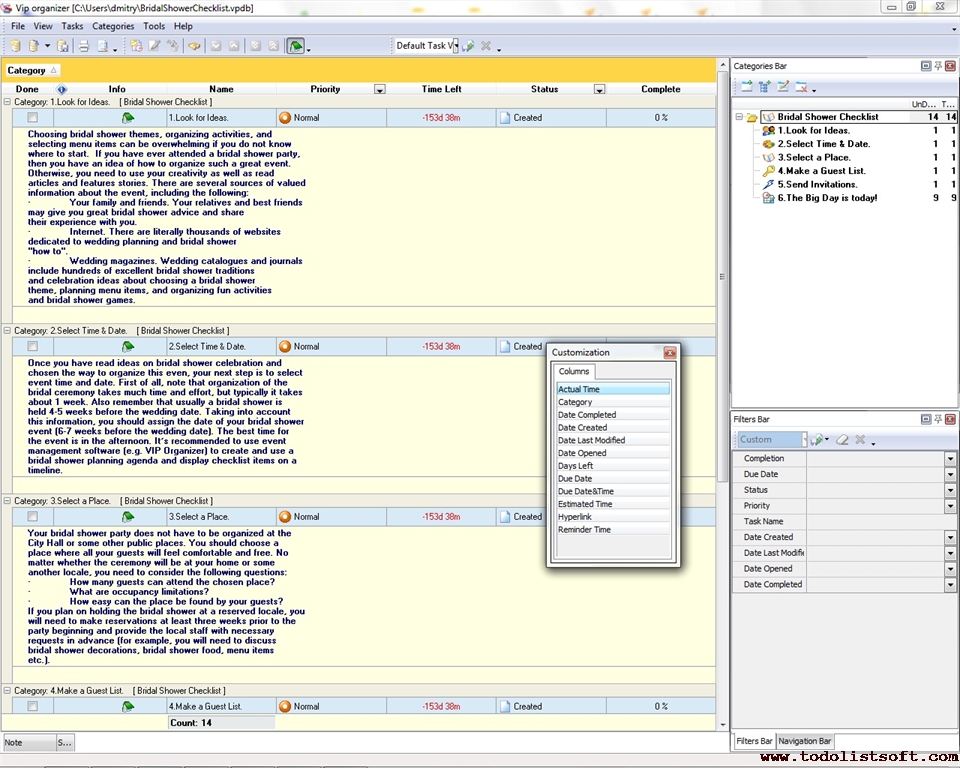
Task: Open the Tools menu
Action: pos(154,26)
